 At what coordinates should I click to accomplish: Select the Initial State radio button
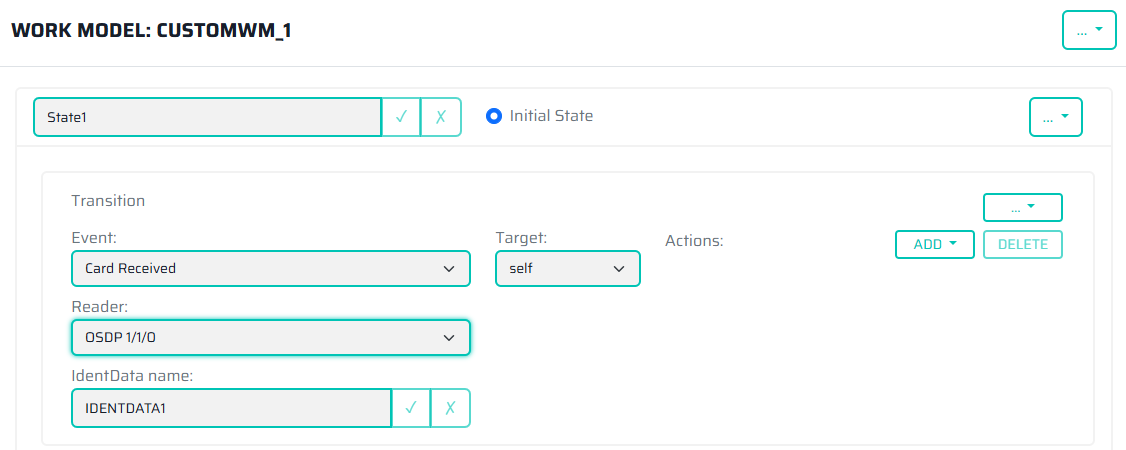(493, 116)
